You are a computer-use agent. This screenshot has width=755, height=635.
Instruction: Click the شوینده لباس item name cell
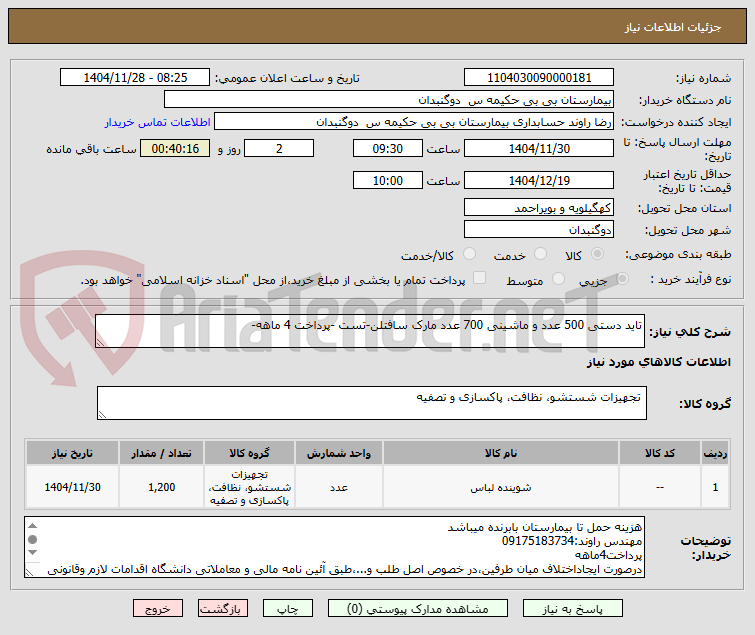(x=501, y=487)
